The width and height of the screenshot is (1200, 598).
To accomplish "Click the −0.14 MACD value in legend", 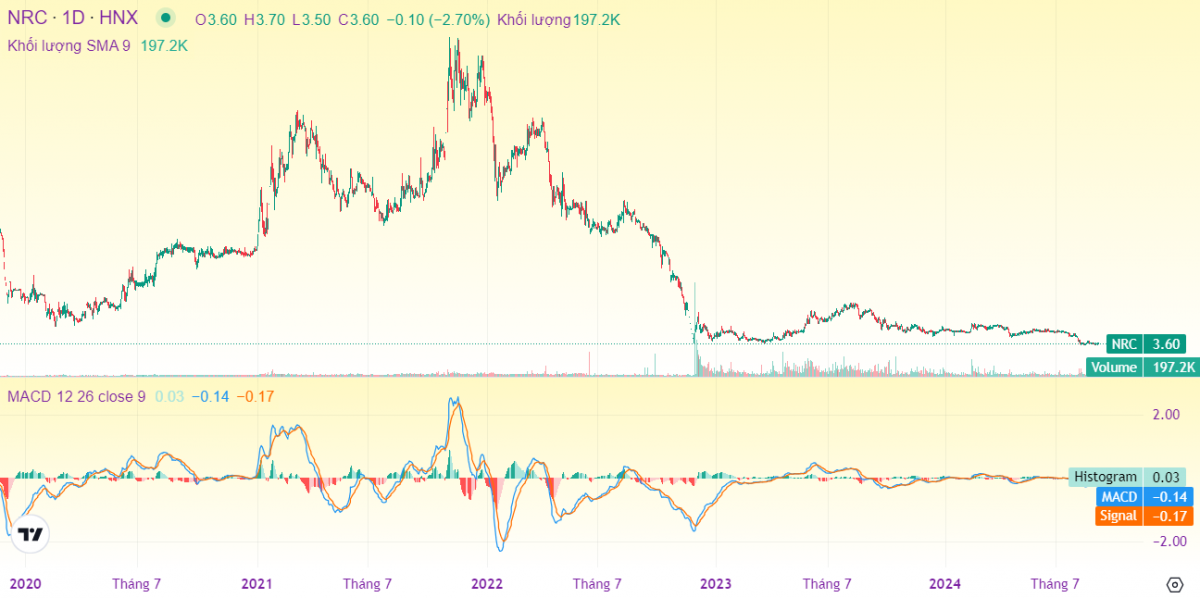I will coord(210,396).
